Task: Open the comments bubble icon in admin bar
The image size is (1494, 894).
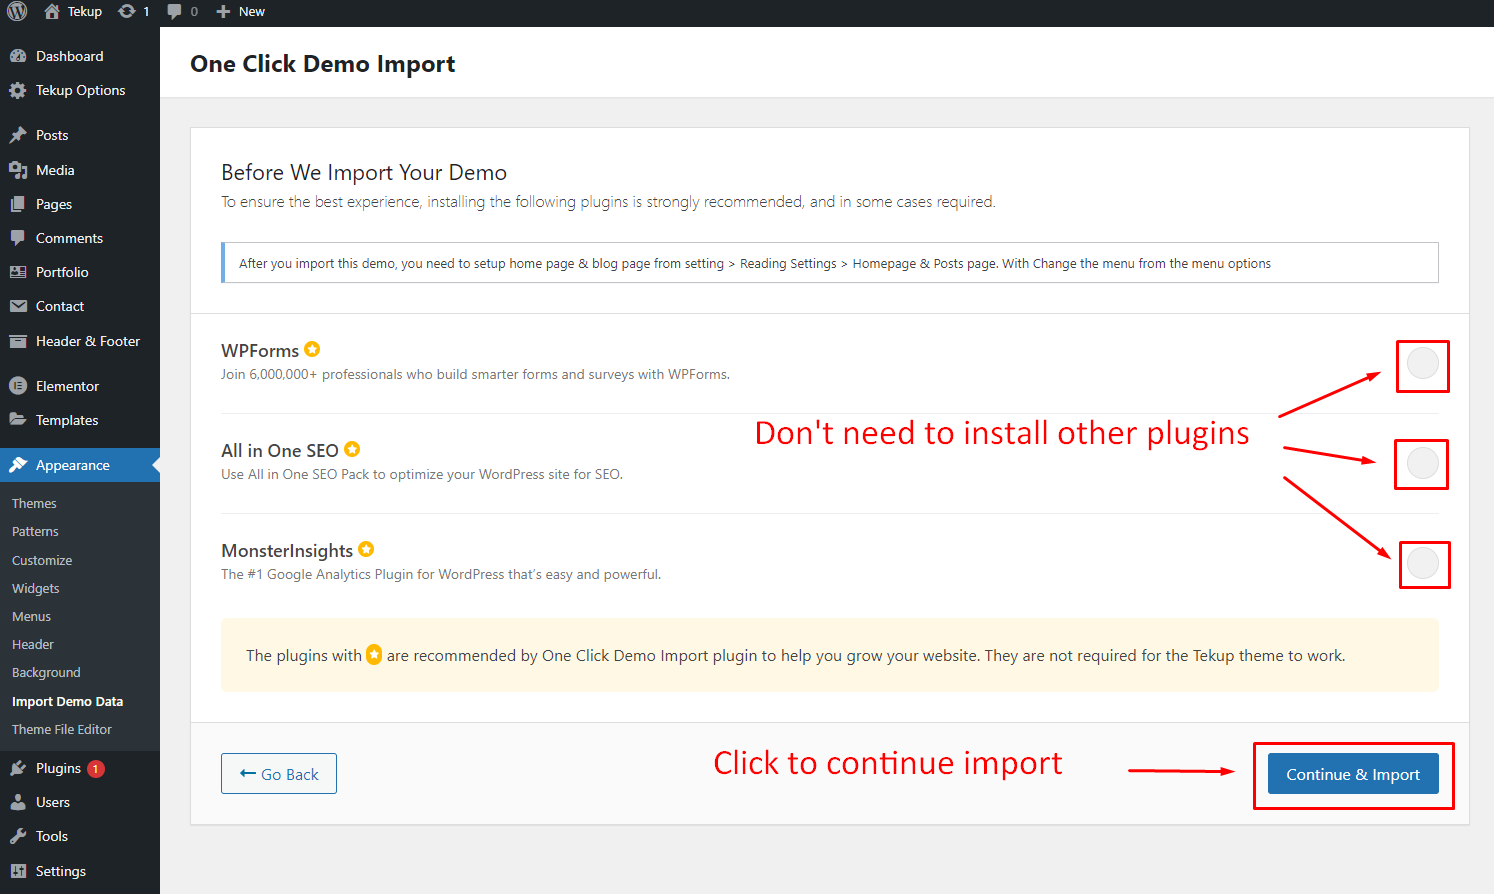Action: pyautogui.click(x=175, y=11)
